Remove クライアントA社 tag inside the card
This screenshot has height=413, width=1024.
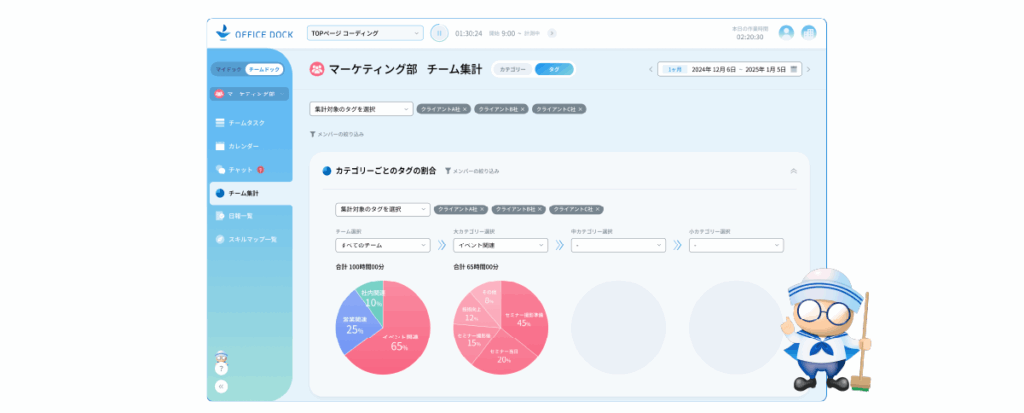tap(482, 209)
